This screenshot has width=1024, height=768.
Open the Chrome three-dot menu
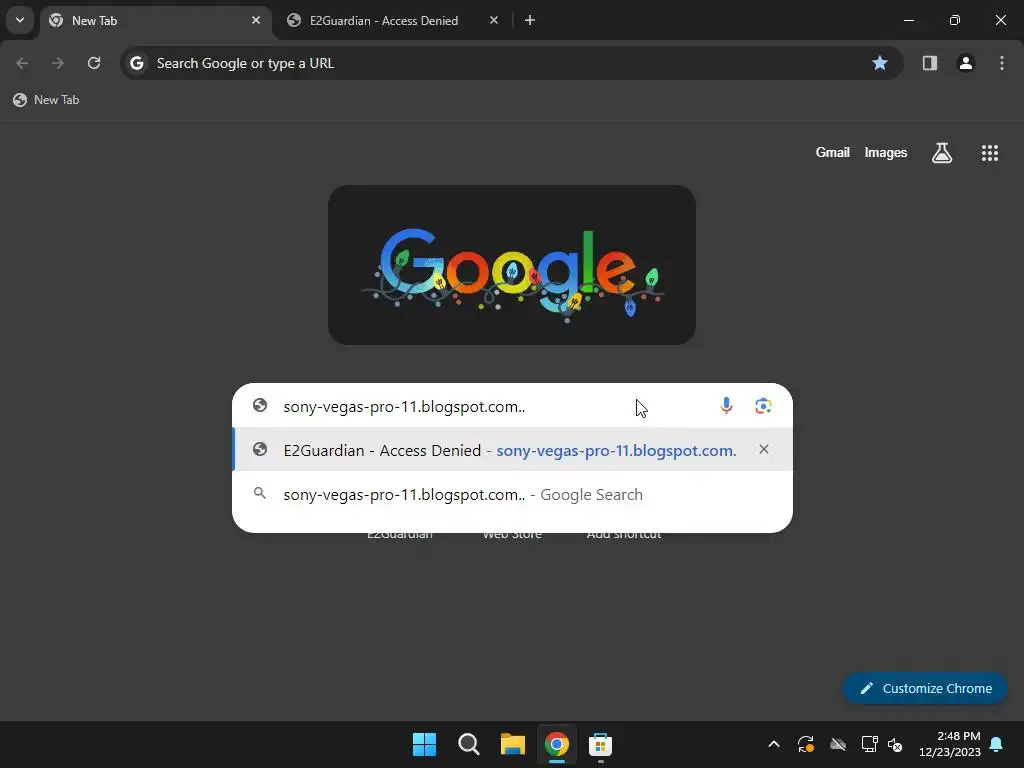1002,63
